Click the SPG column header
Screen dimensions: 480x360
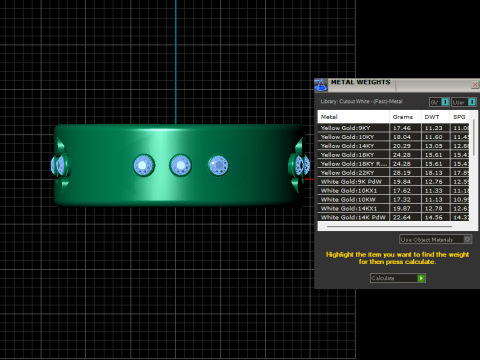[459, 117]
